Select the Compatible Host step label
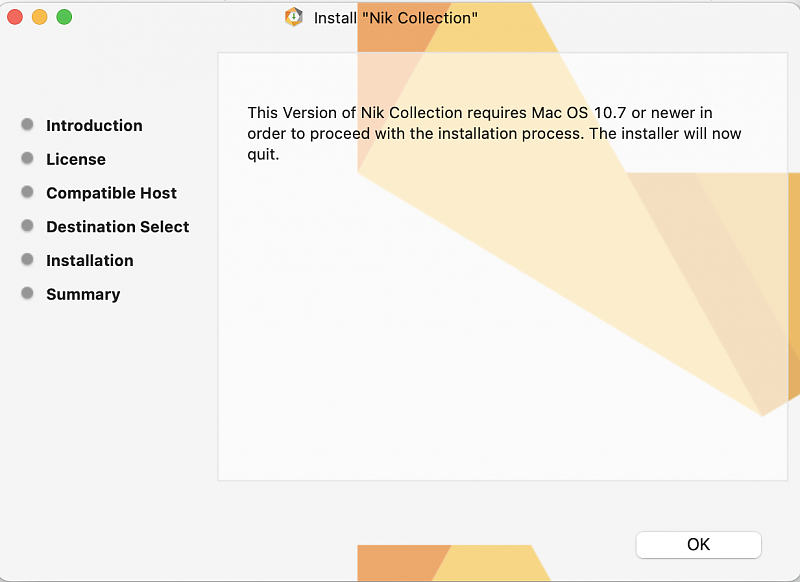This screenshot has height=582, width=800. [x=111, y=193]
